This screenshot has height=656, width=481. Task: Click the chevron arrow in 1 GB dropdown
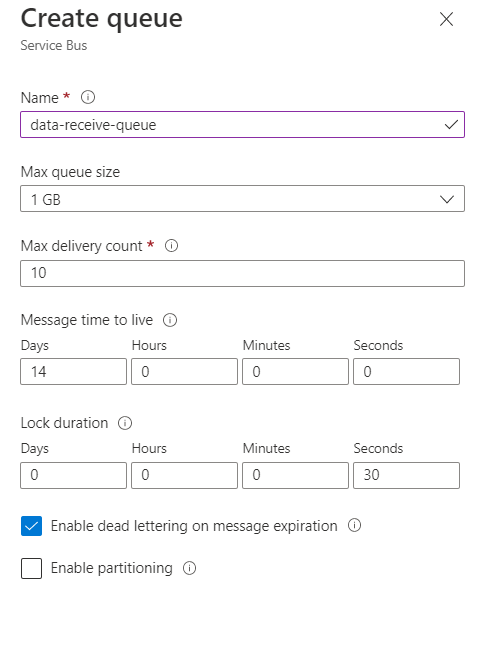coord(447,199)
